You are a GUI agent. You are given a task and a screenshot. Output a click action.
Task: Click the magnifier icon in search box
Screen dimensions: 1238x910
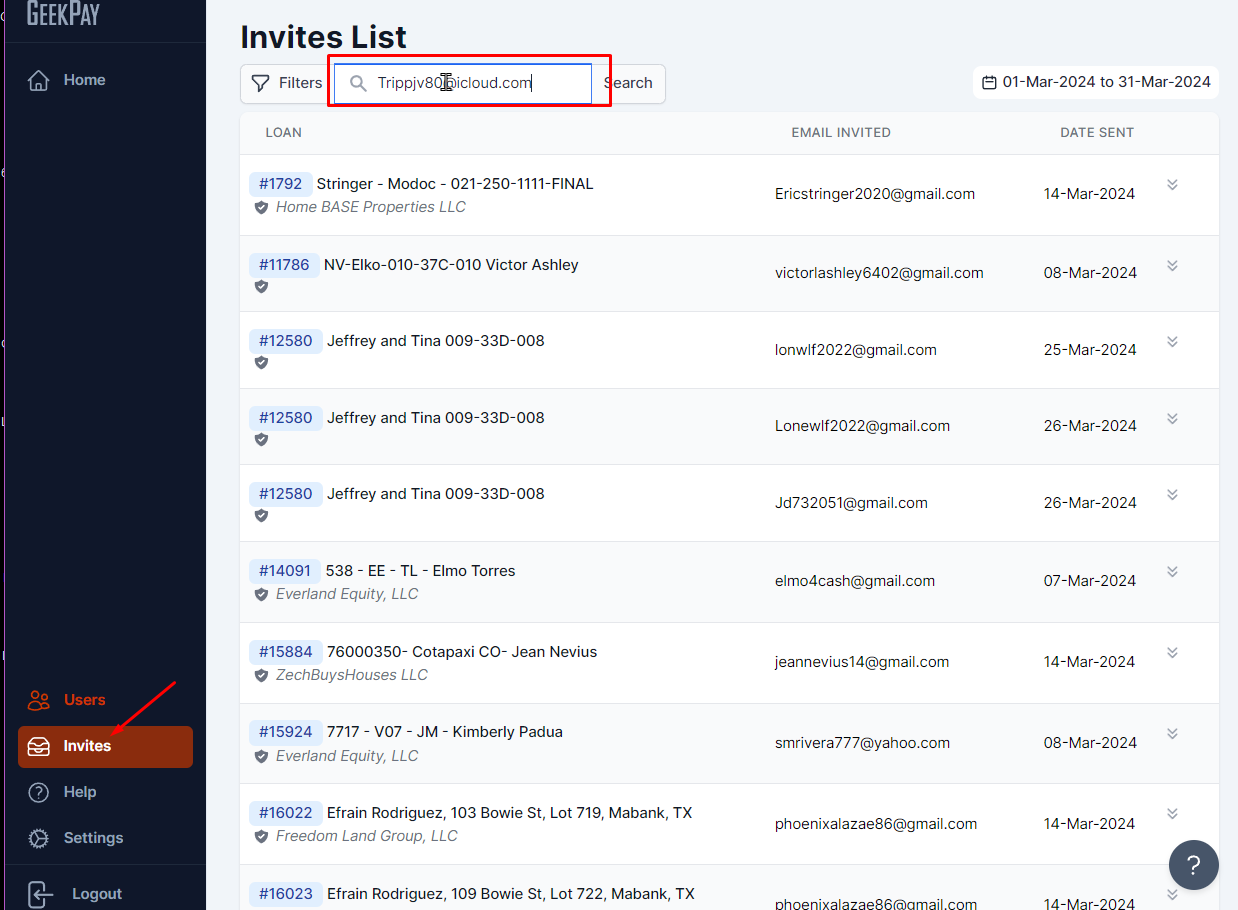(357, 83)
